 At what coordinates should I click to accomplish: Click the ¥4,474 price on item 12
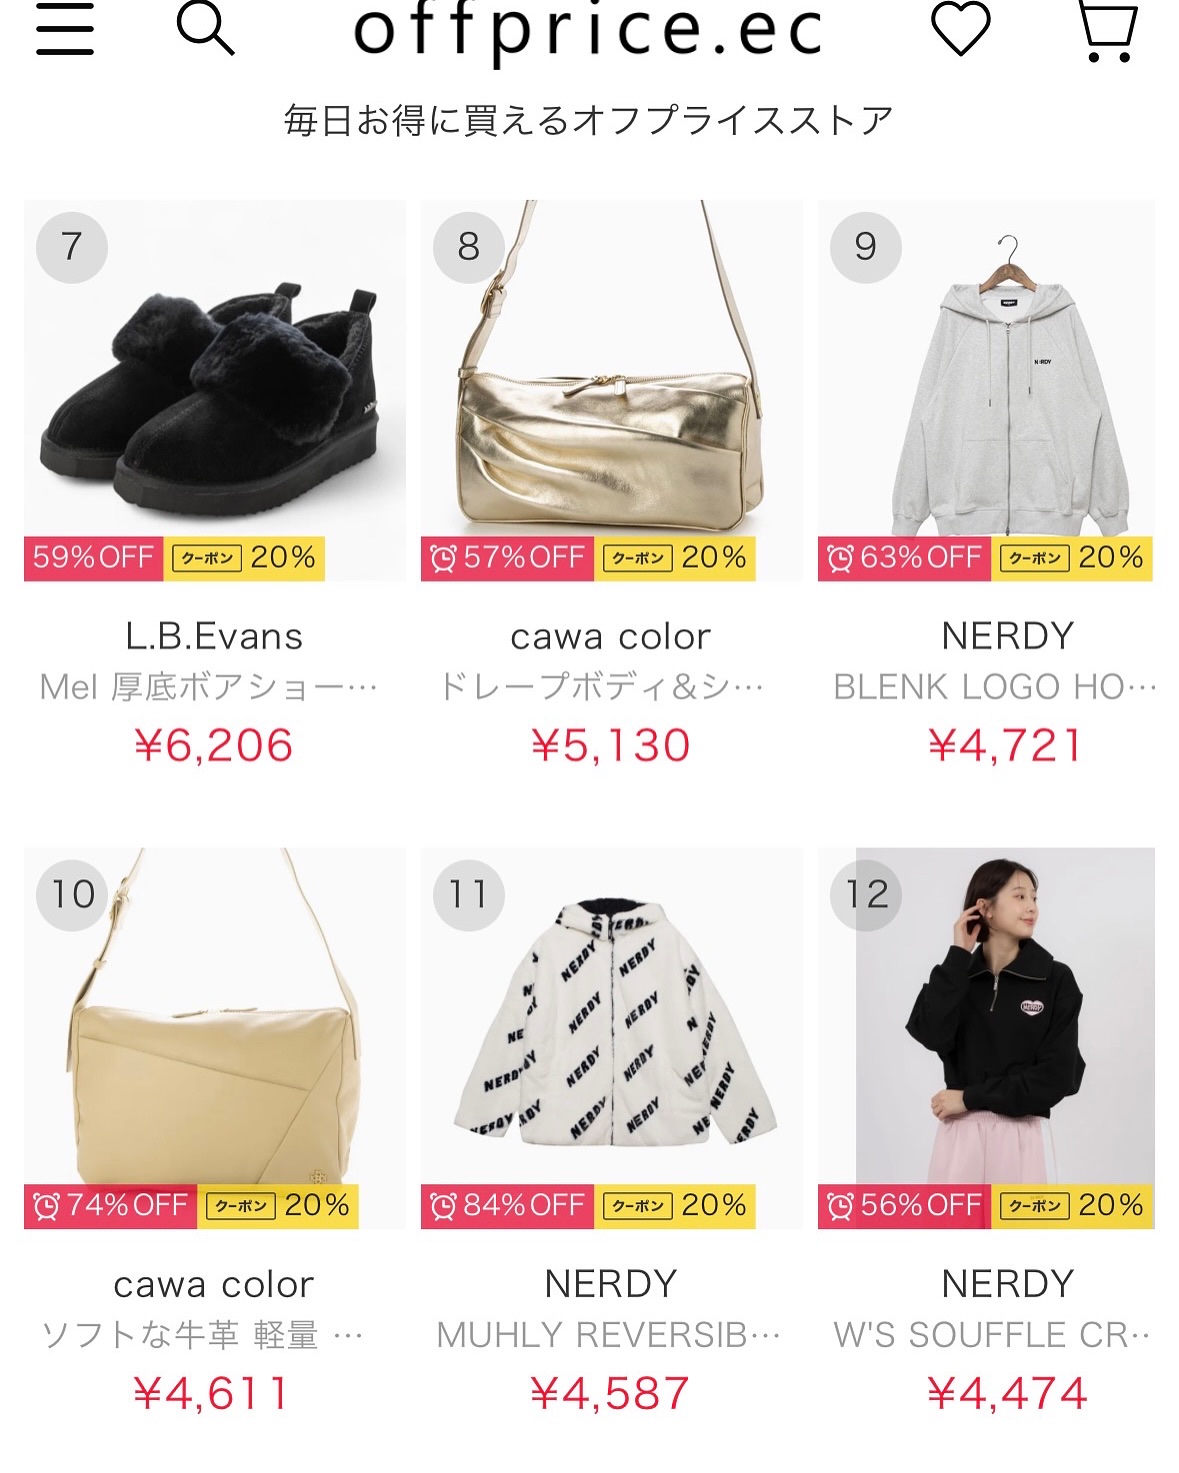(x=1007, y=1393)
